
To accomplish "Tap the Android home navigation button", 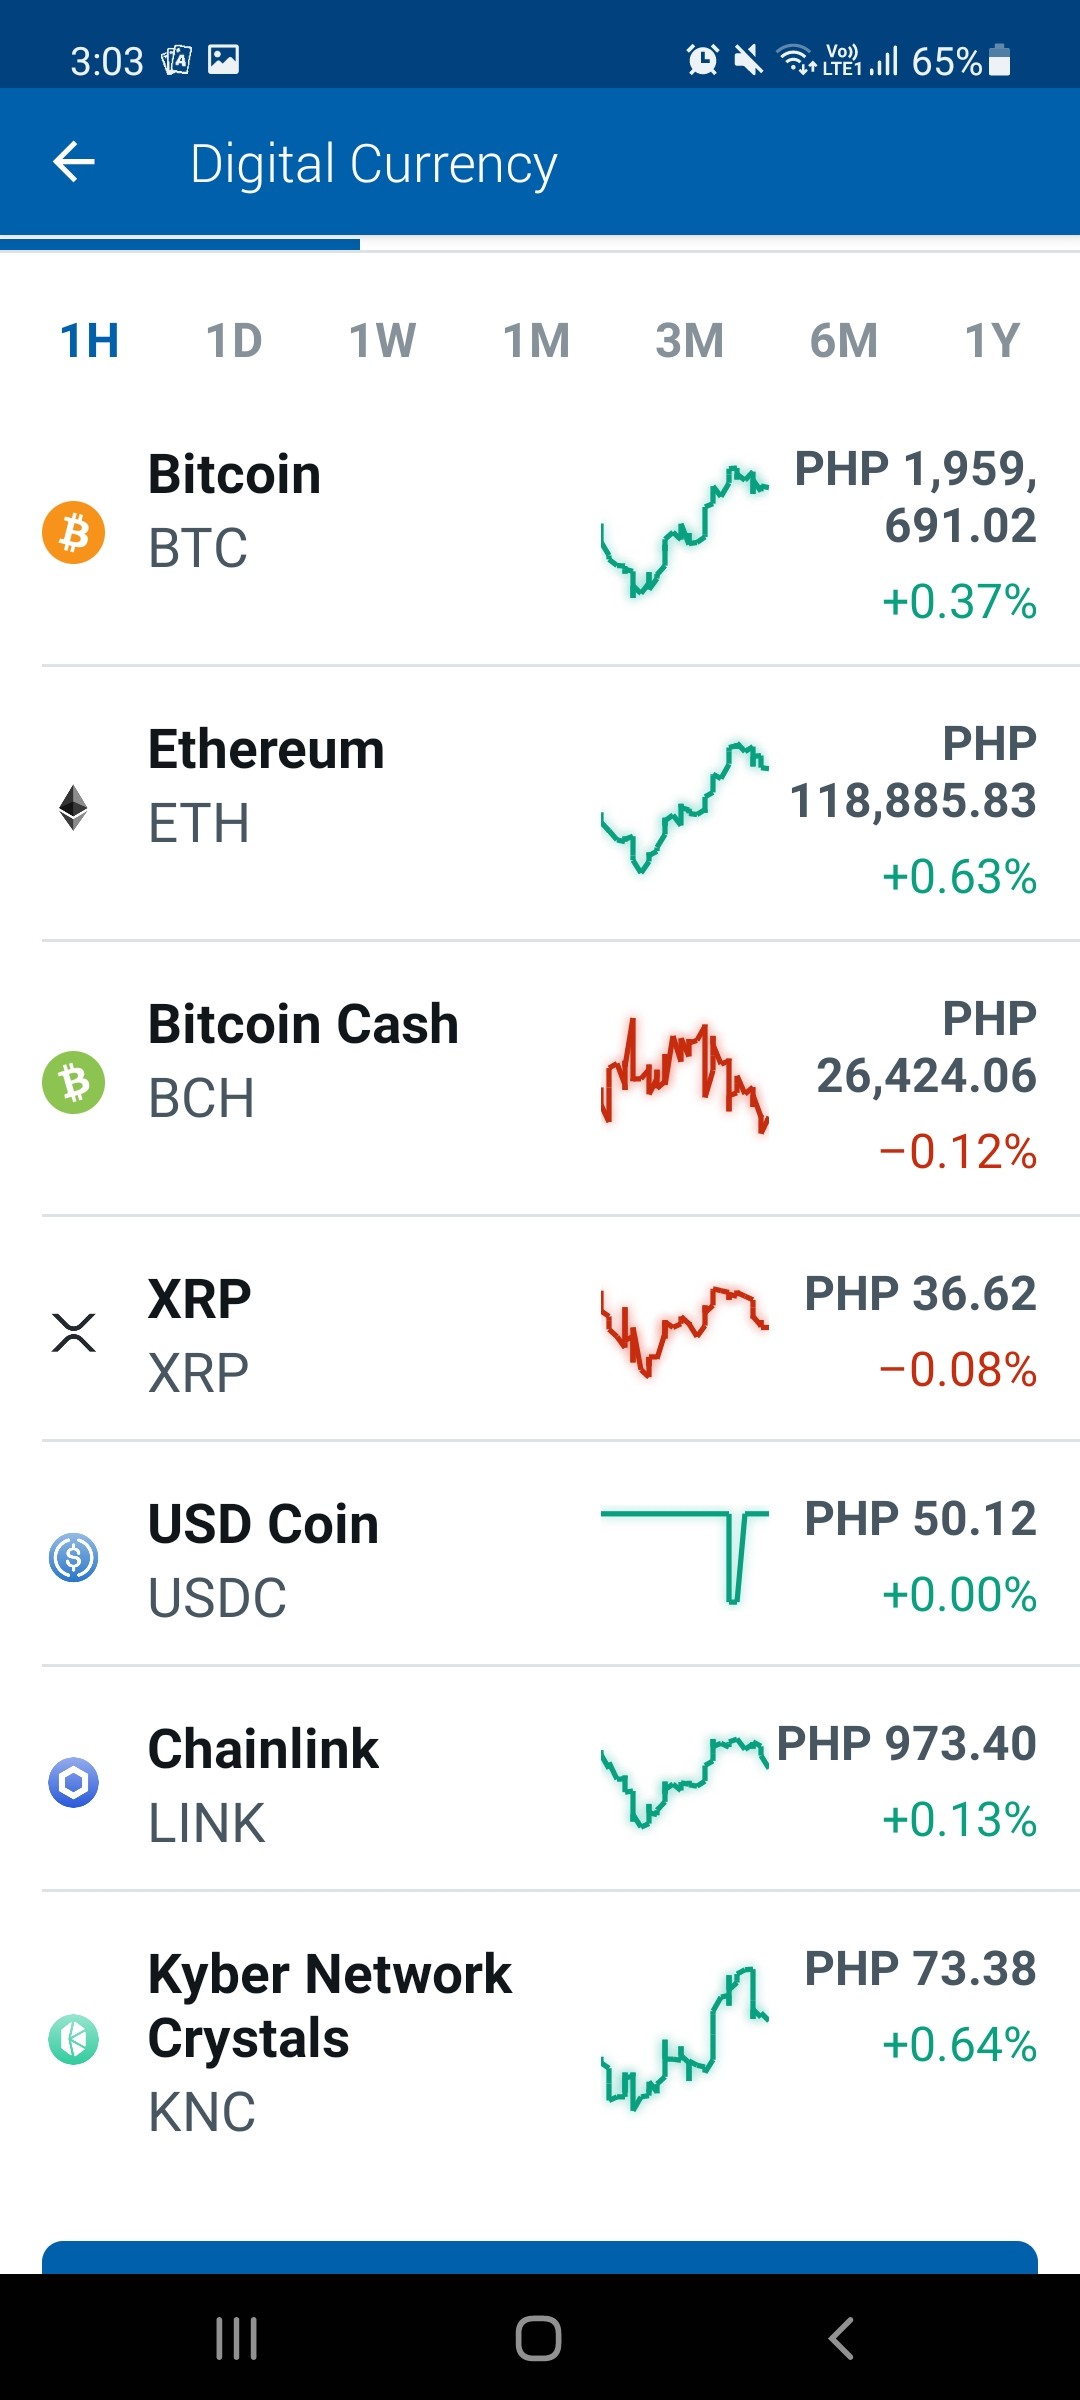I will (x=538, y=2338).
